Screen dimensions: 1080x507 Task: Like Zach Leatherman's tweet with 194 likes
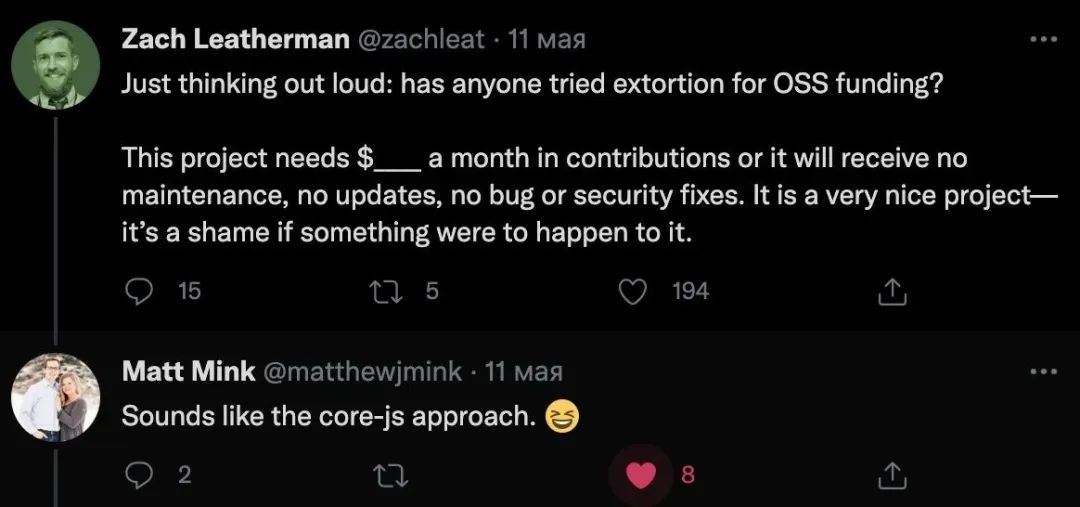632,292
